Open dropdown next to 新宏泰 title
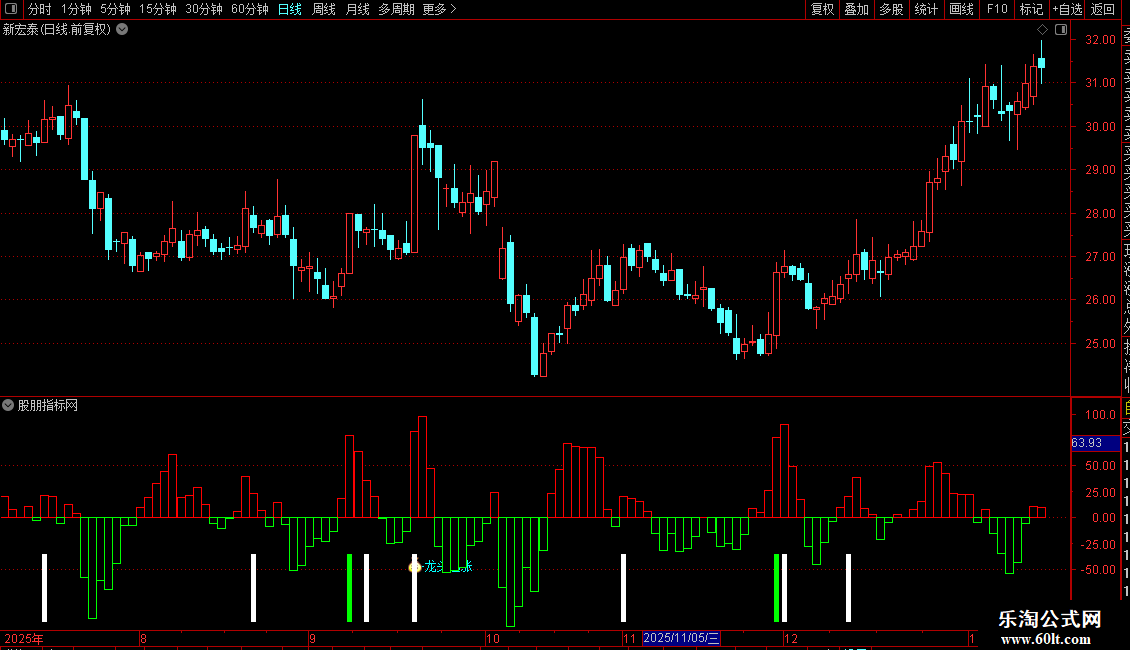 pos(123,30)
